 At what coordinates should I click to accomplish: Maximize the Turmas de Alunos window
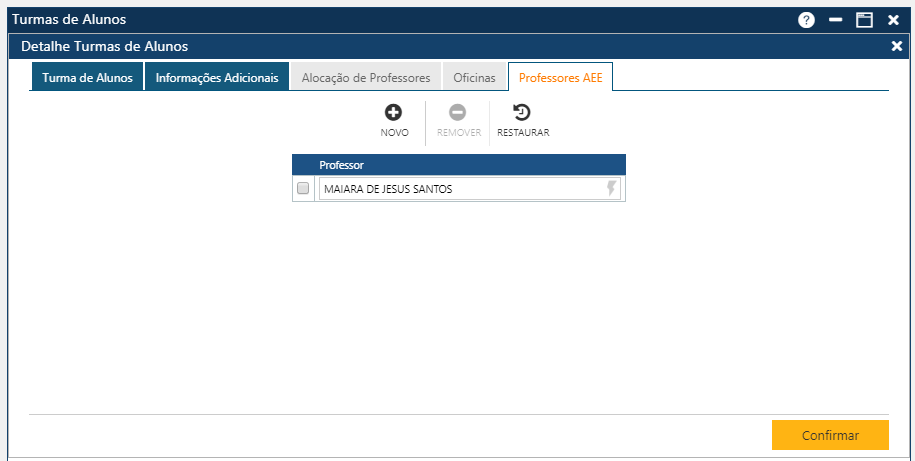point(864,20)
